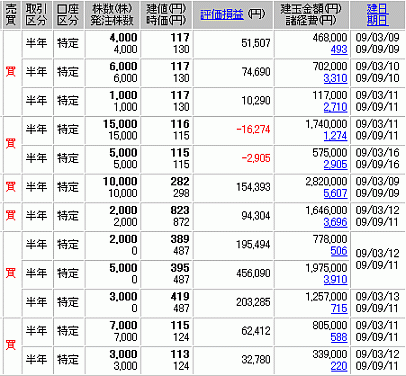Sort by the 評価損益 column header link
406x376 pixels.
(222, 14)
